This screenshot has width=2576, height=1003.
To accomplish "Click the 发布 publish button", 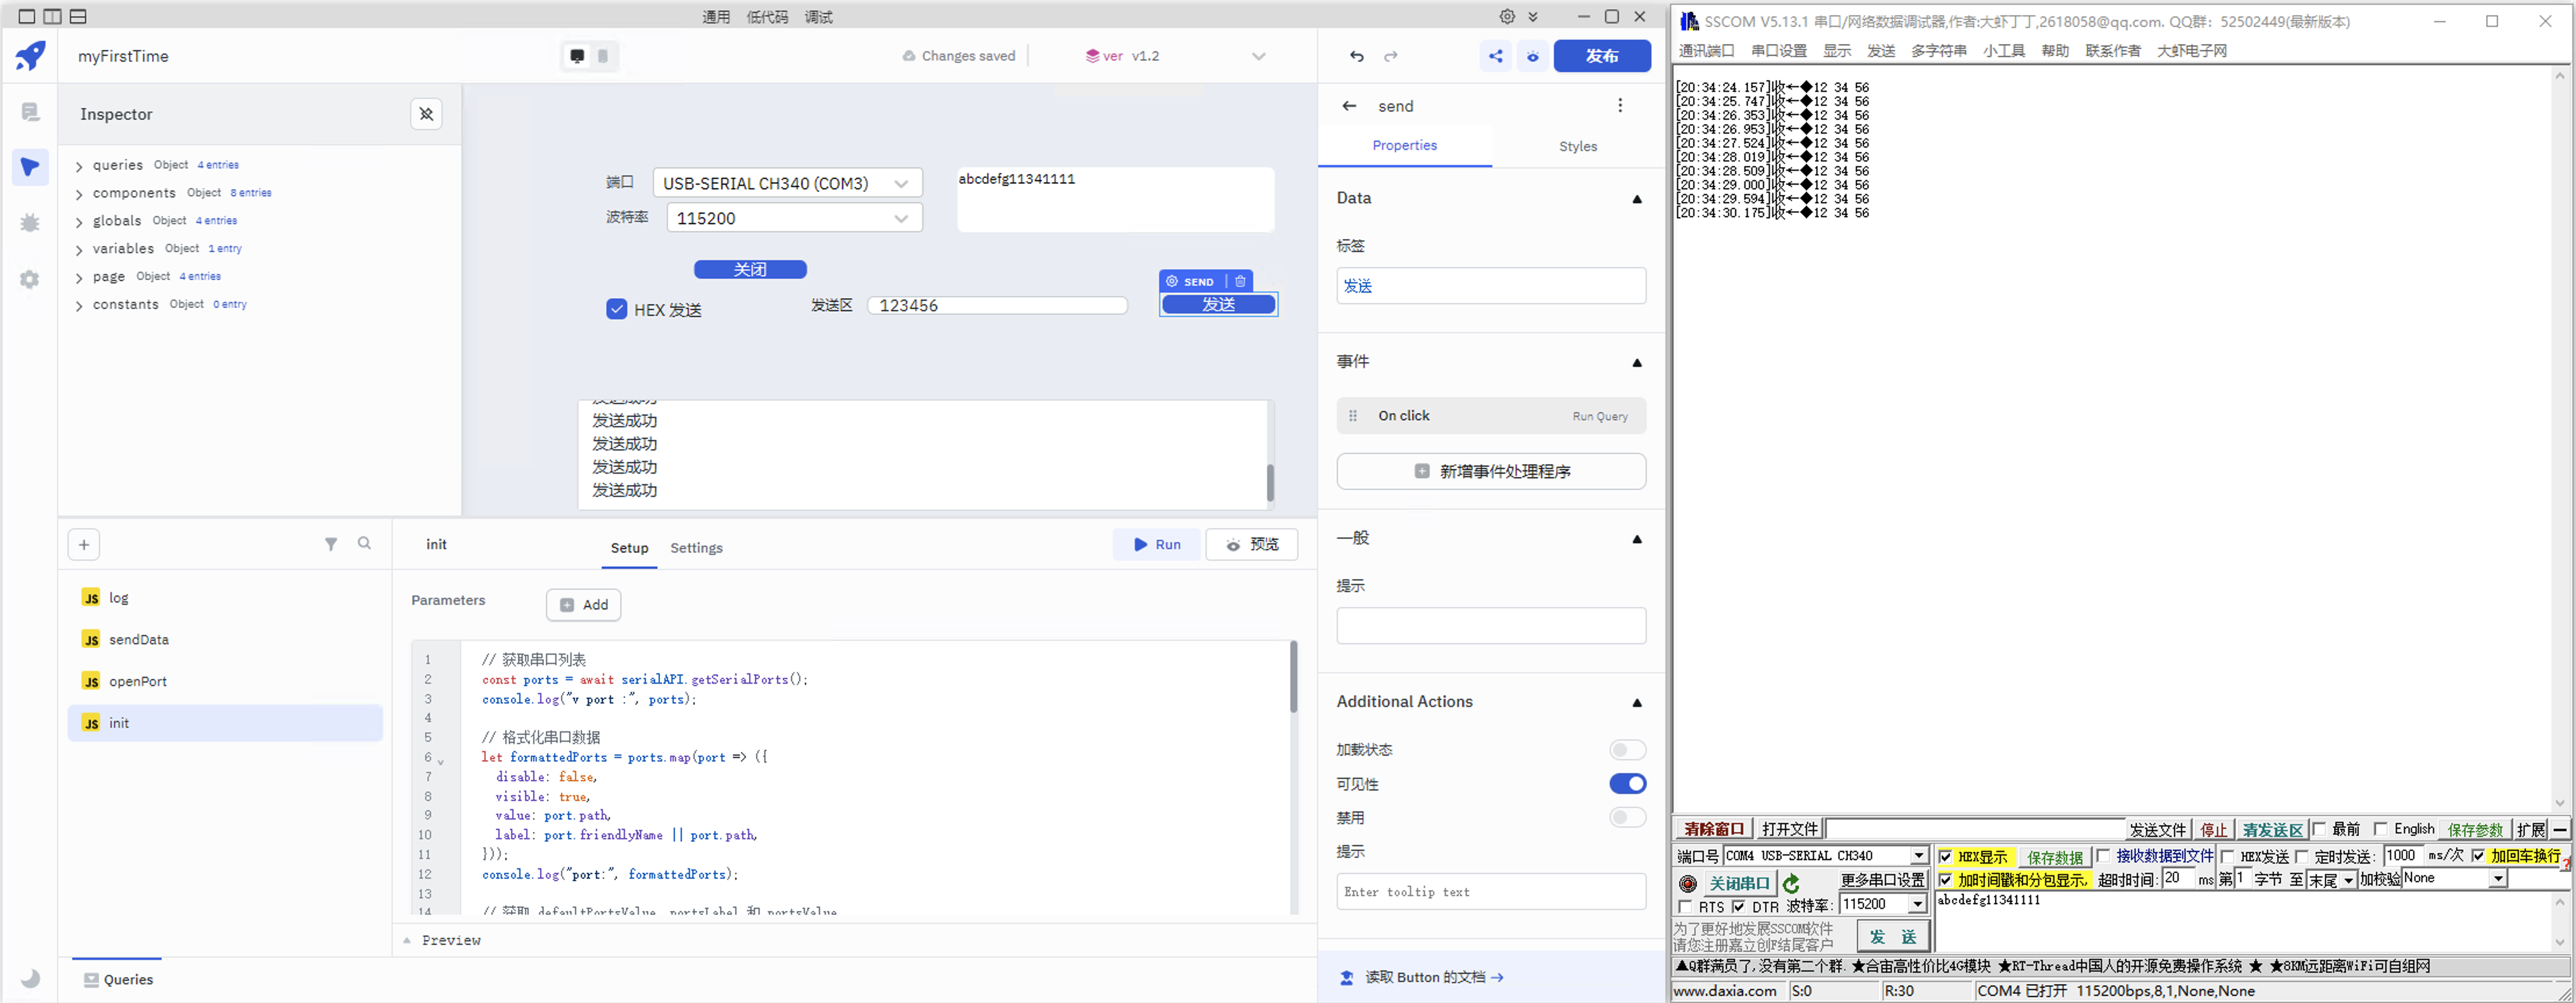I will (x=1601, y=57).
